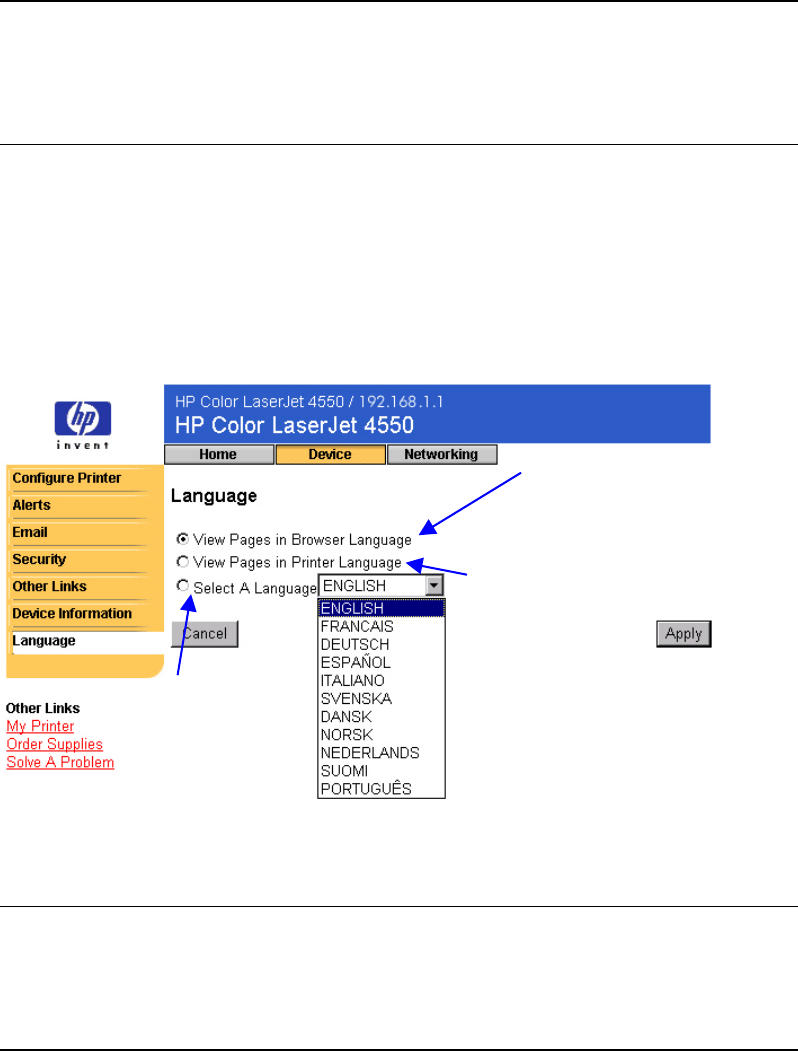The width and height of the screenshot is (798, 1051).
Task: Follow the Order Supplies link
Action: click(54, 744)
